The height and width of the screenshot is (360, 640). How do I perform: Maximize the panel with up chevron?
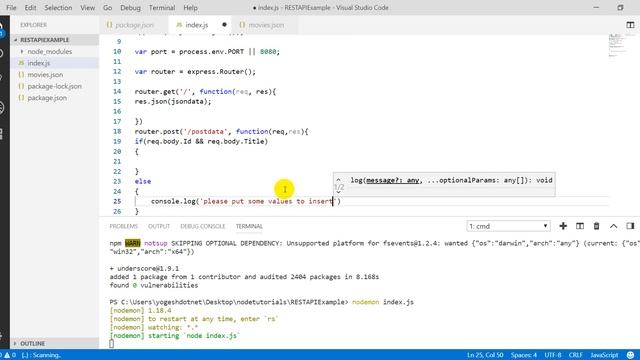(x=613, y=226)
